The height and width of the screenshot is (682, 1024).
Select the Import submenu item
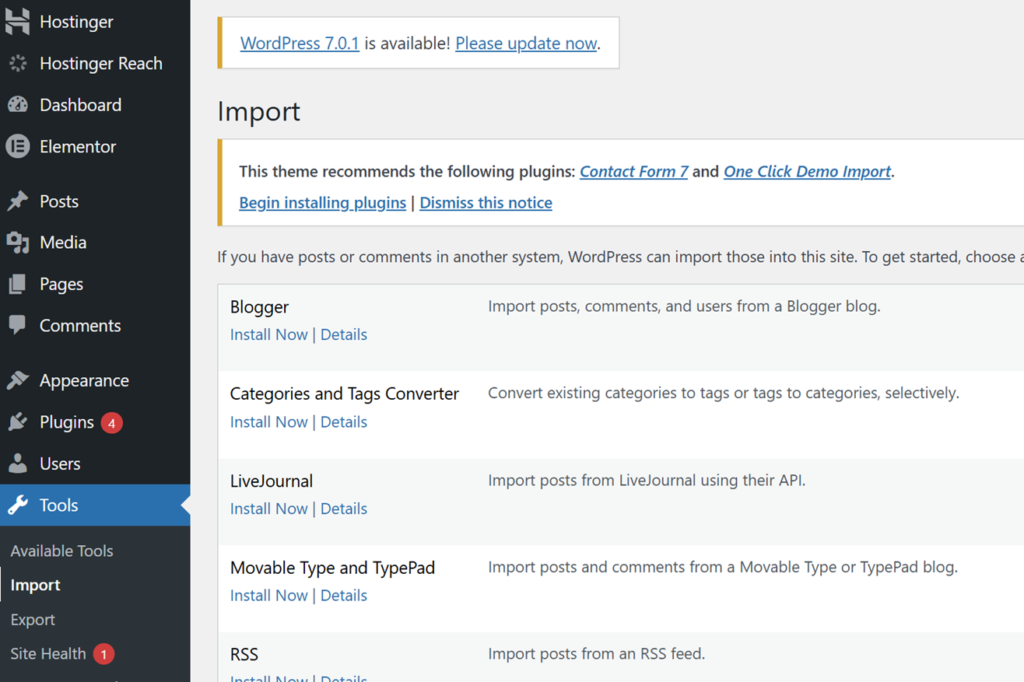tap(35, 585)
